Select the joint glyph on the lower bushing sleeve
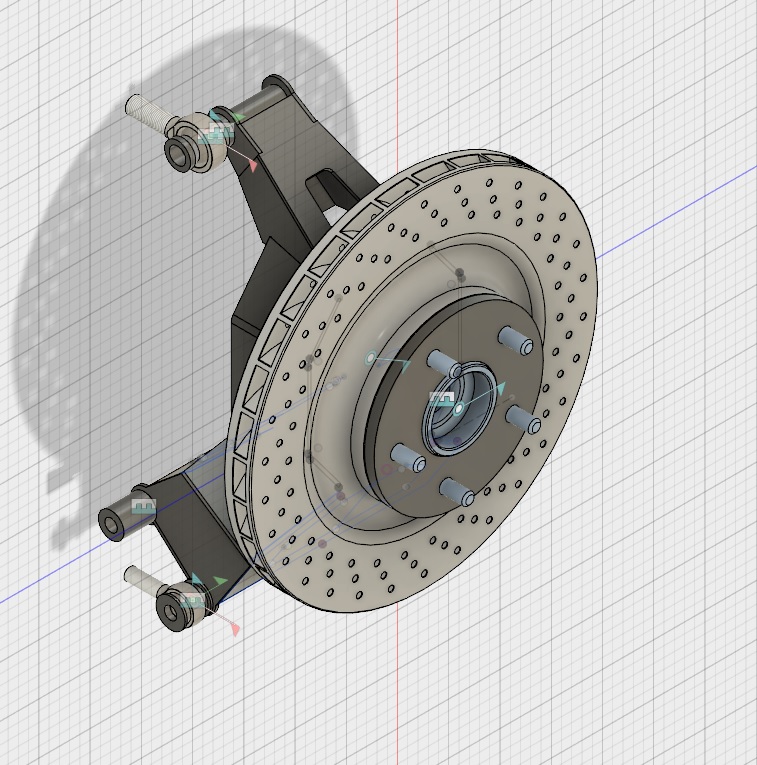The width and height of the screenshot is (757, 765). tap(144, 506)
